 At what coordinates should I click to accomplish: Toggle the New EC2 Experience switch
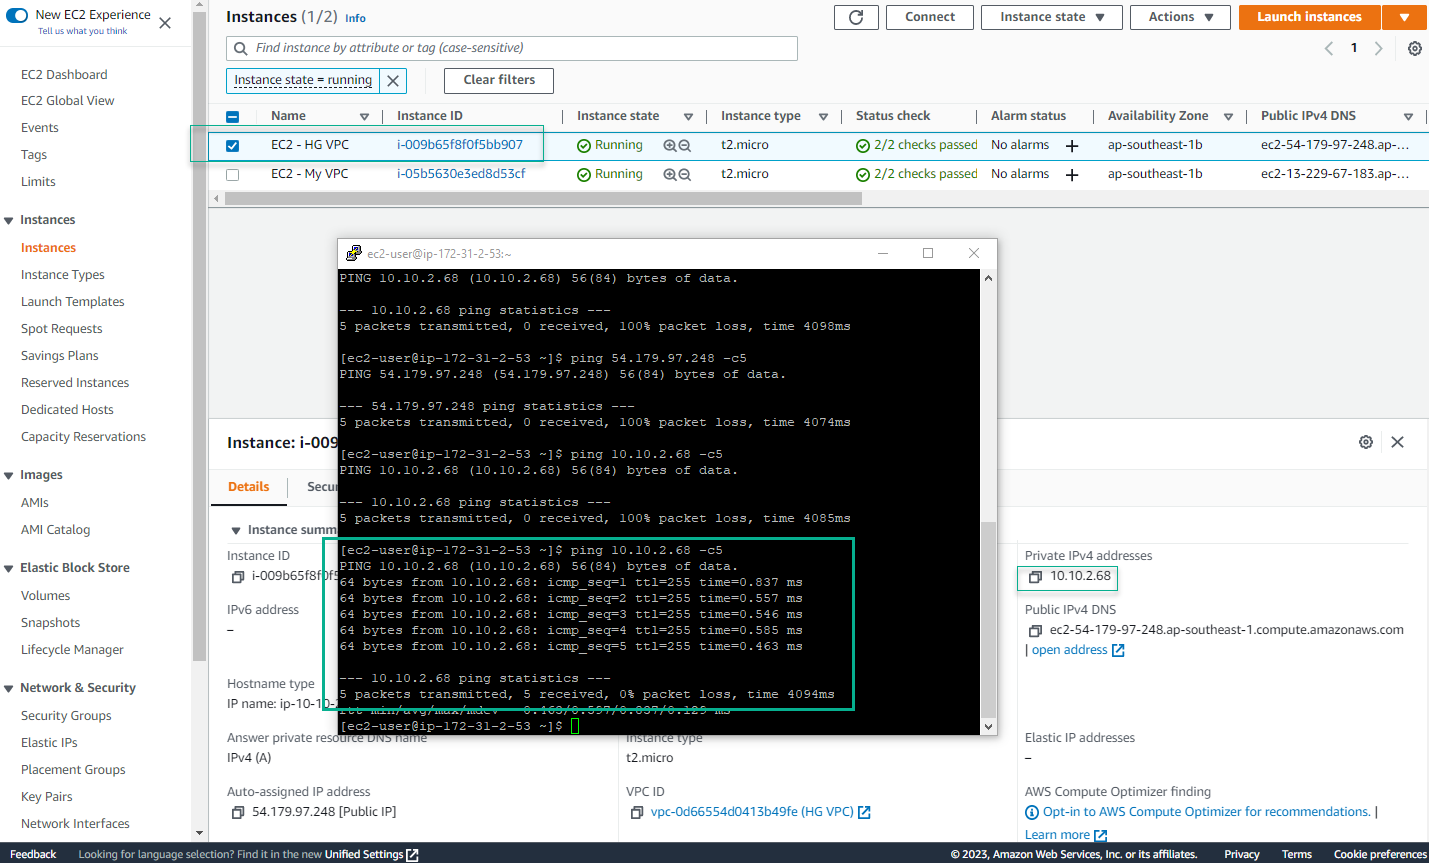tap(17, 15)
